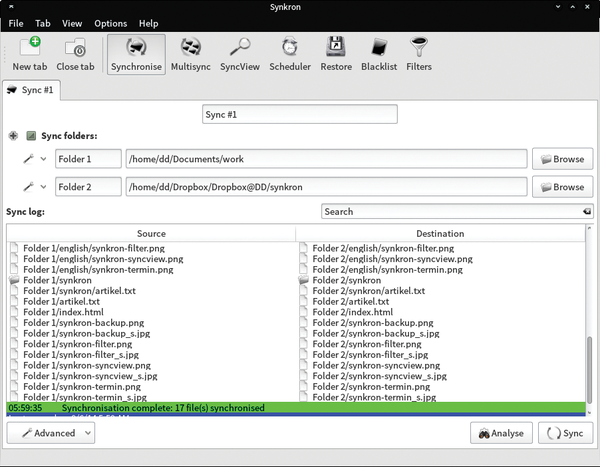Image resolution: width=600 pixels, height=467 pixels.
Task: Click file icon of Folder 1/index.html
Action: pos(15,312)
